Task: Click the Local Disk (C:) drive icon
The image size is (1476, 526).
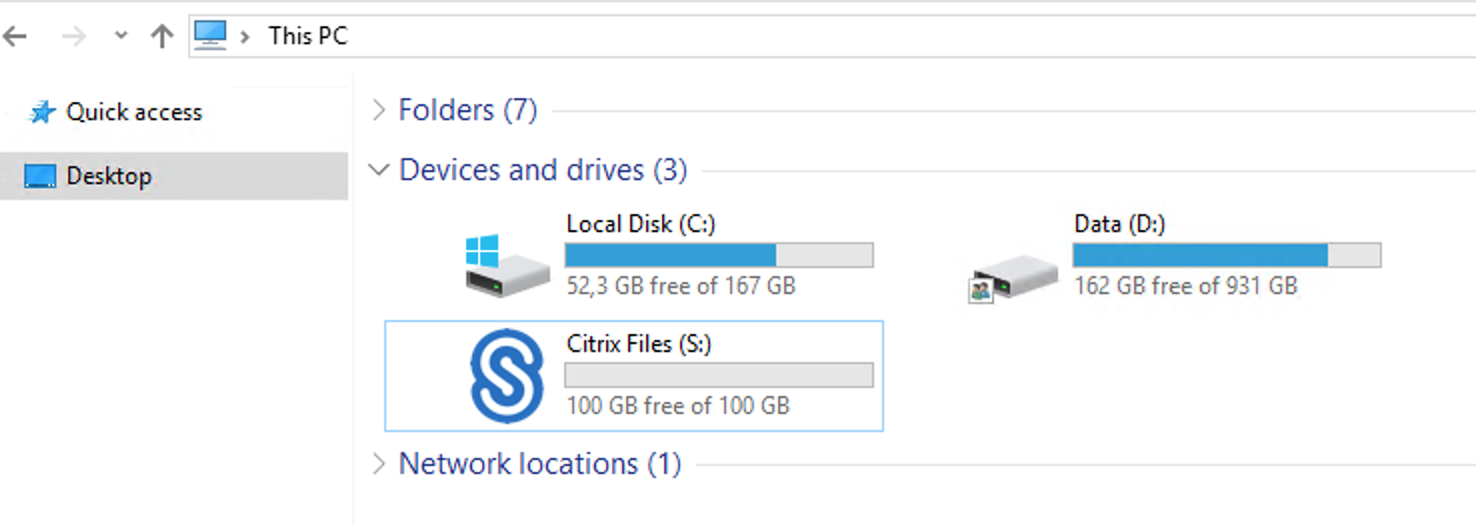Action: coord(507,266)
